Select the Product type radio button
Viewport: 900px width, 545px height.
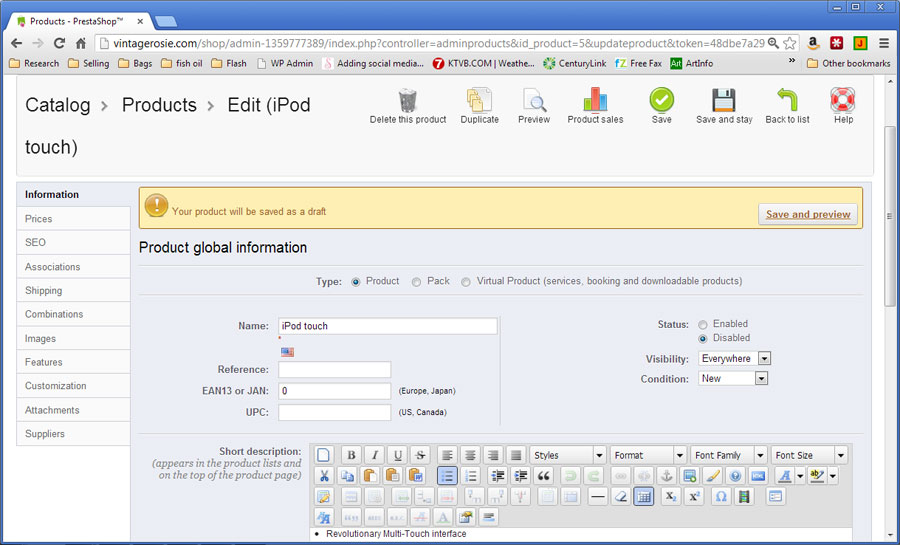[356, 282]
